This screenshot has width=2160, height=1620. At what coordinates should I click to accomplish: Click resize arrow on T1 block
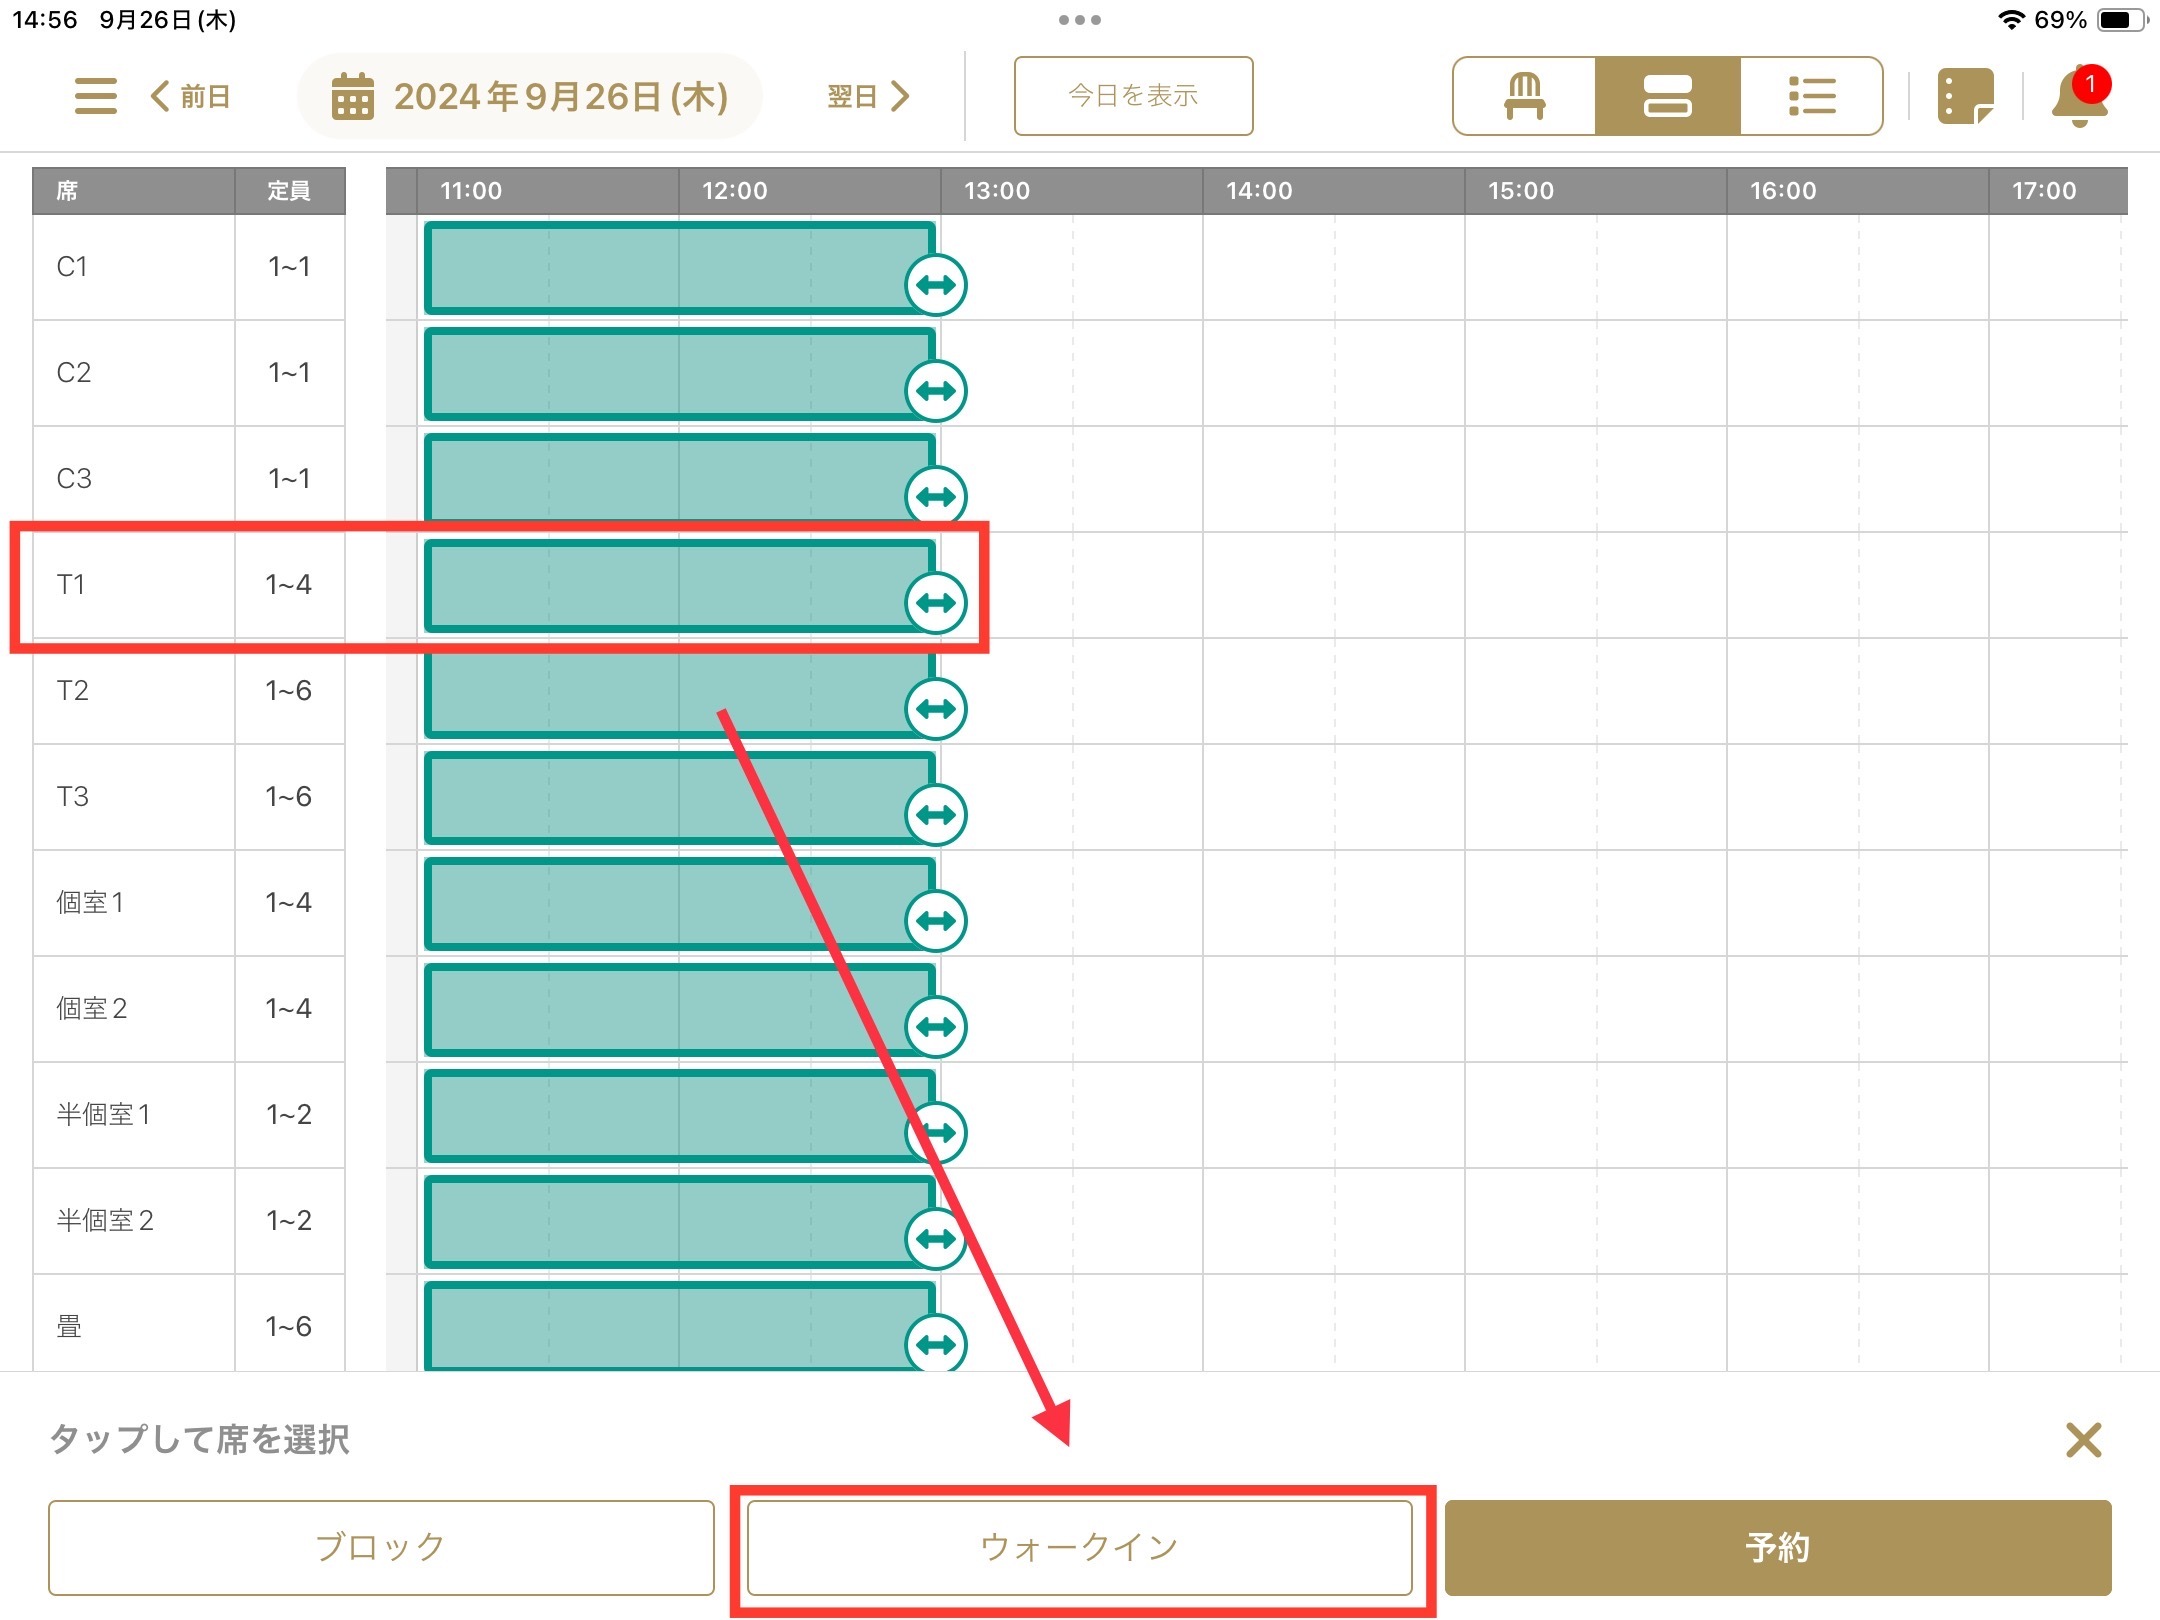[x=936, y=603]
